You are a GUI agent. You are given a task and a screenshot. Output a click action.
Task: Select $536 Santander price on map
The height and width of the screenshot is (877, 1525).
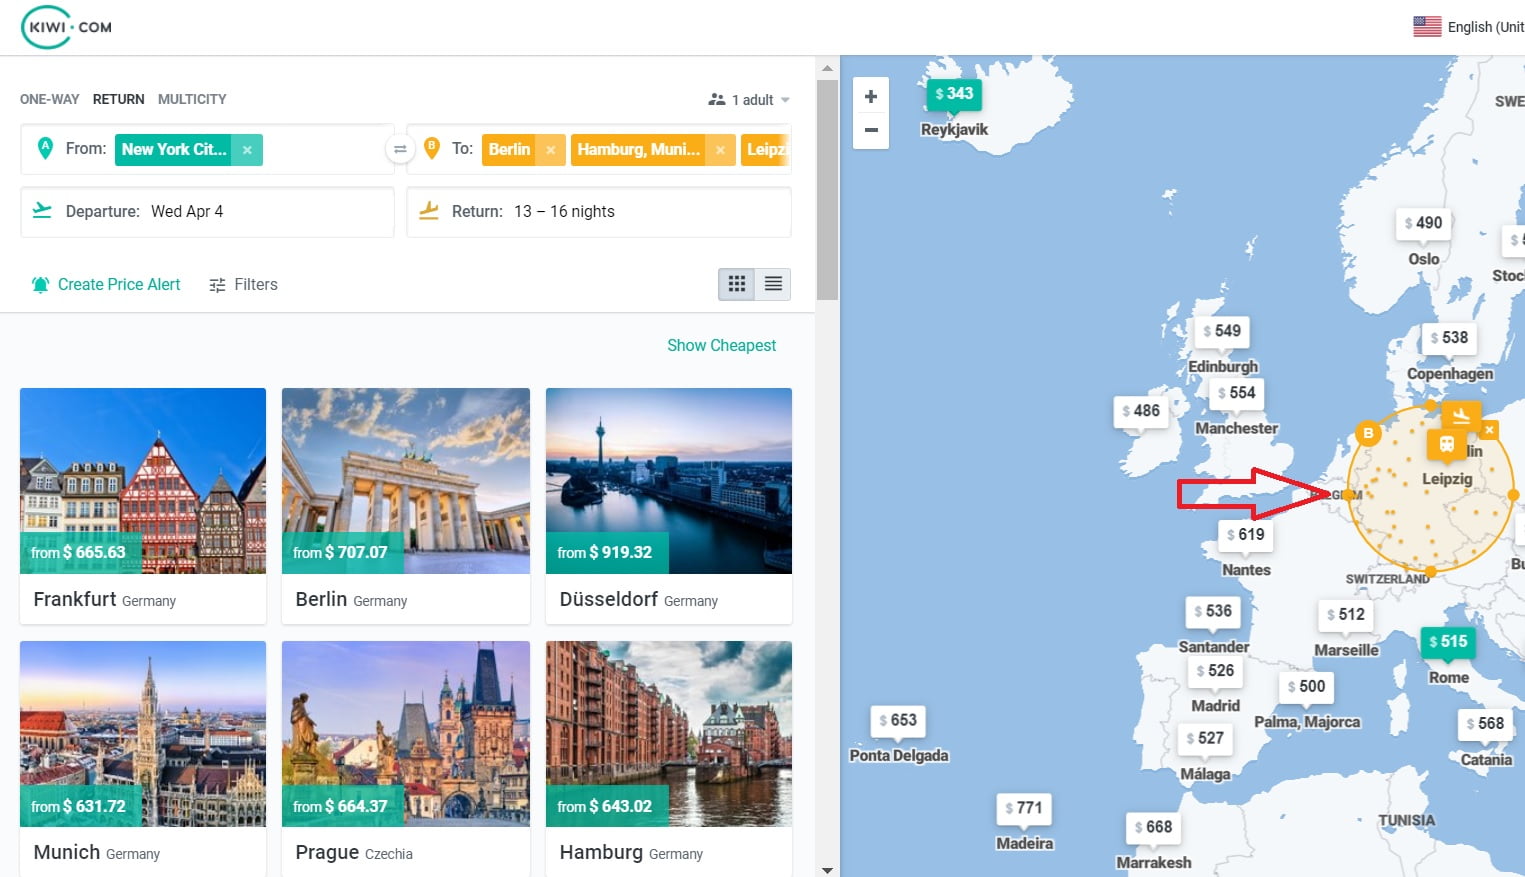[x=1213, y=611]
